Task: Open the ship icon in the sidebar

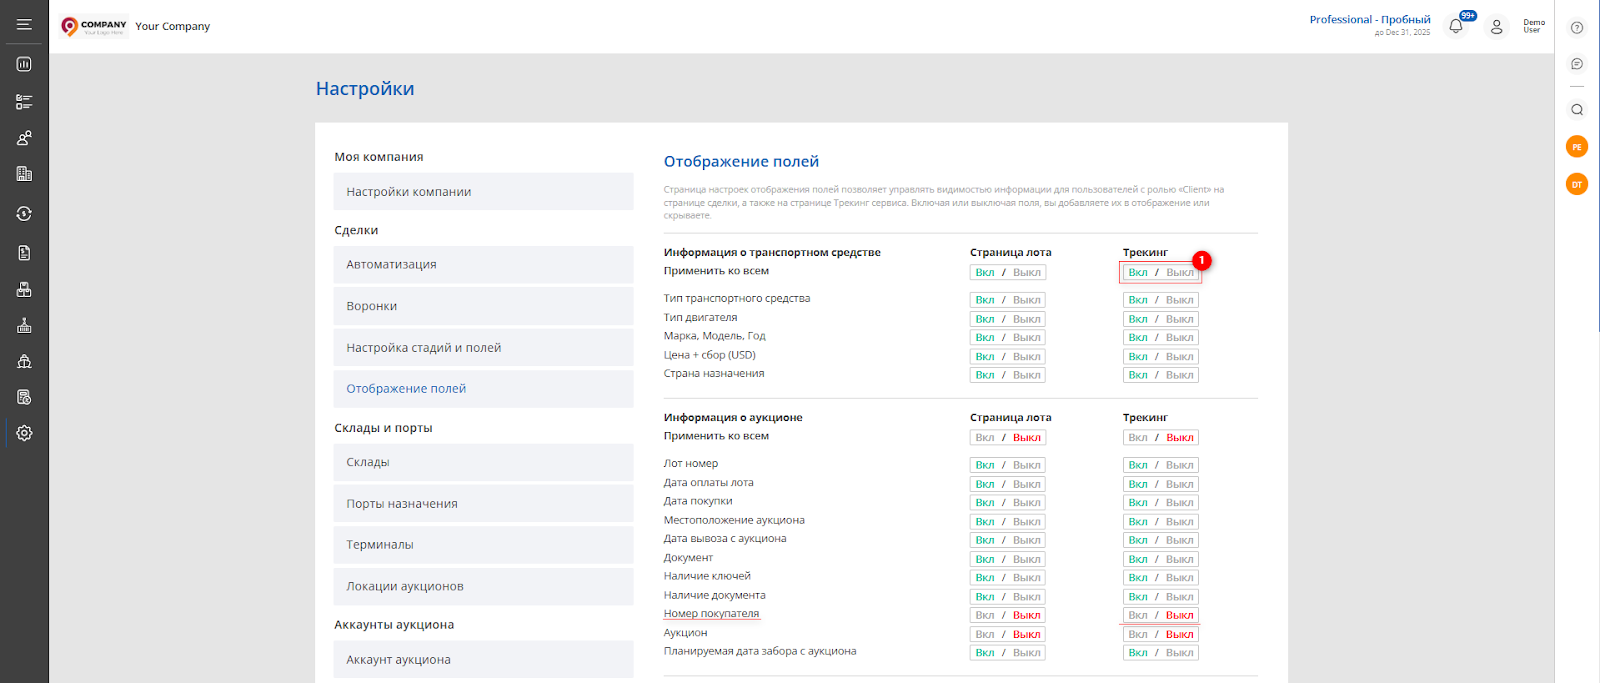Action: tap(24, 362)
